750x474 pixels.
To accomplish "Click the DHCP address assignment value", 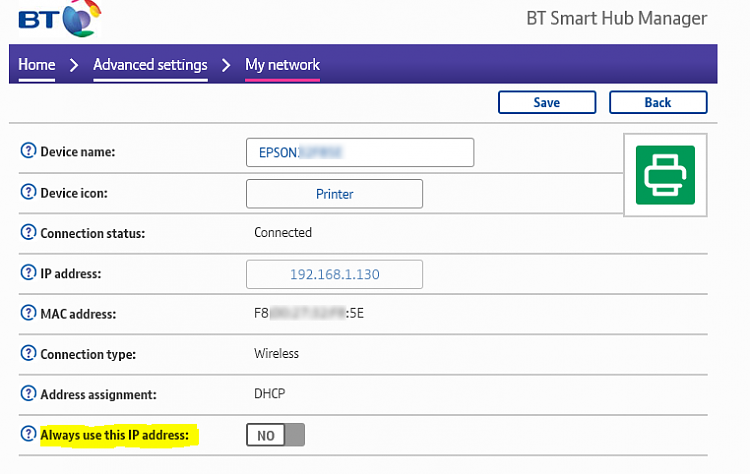I will click(x=269, y=394).
